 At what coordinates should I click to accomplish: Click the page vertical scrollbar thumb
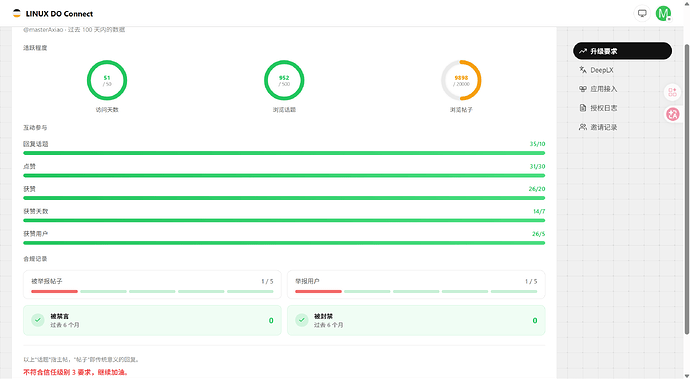686,189
